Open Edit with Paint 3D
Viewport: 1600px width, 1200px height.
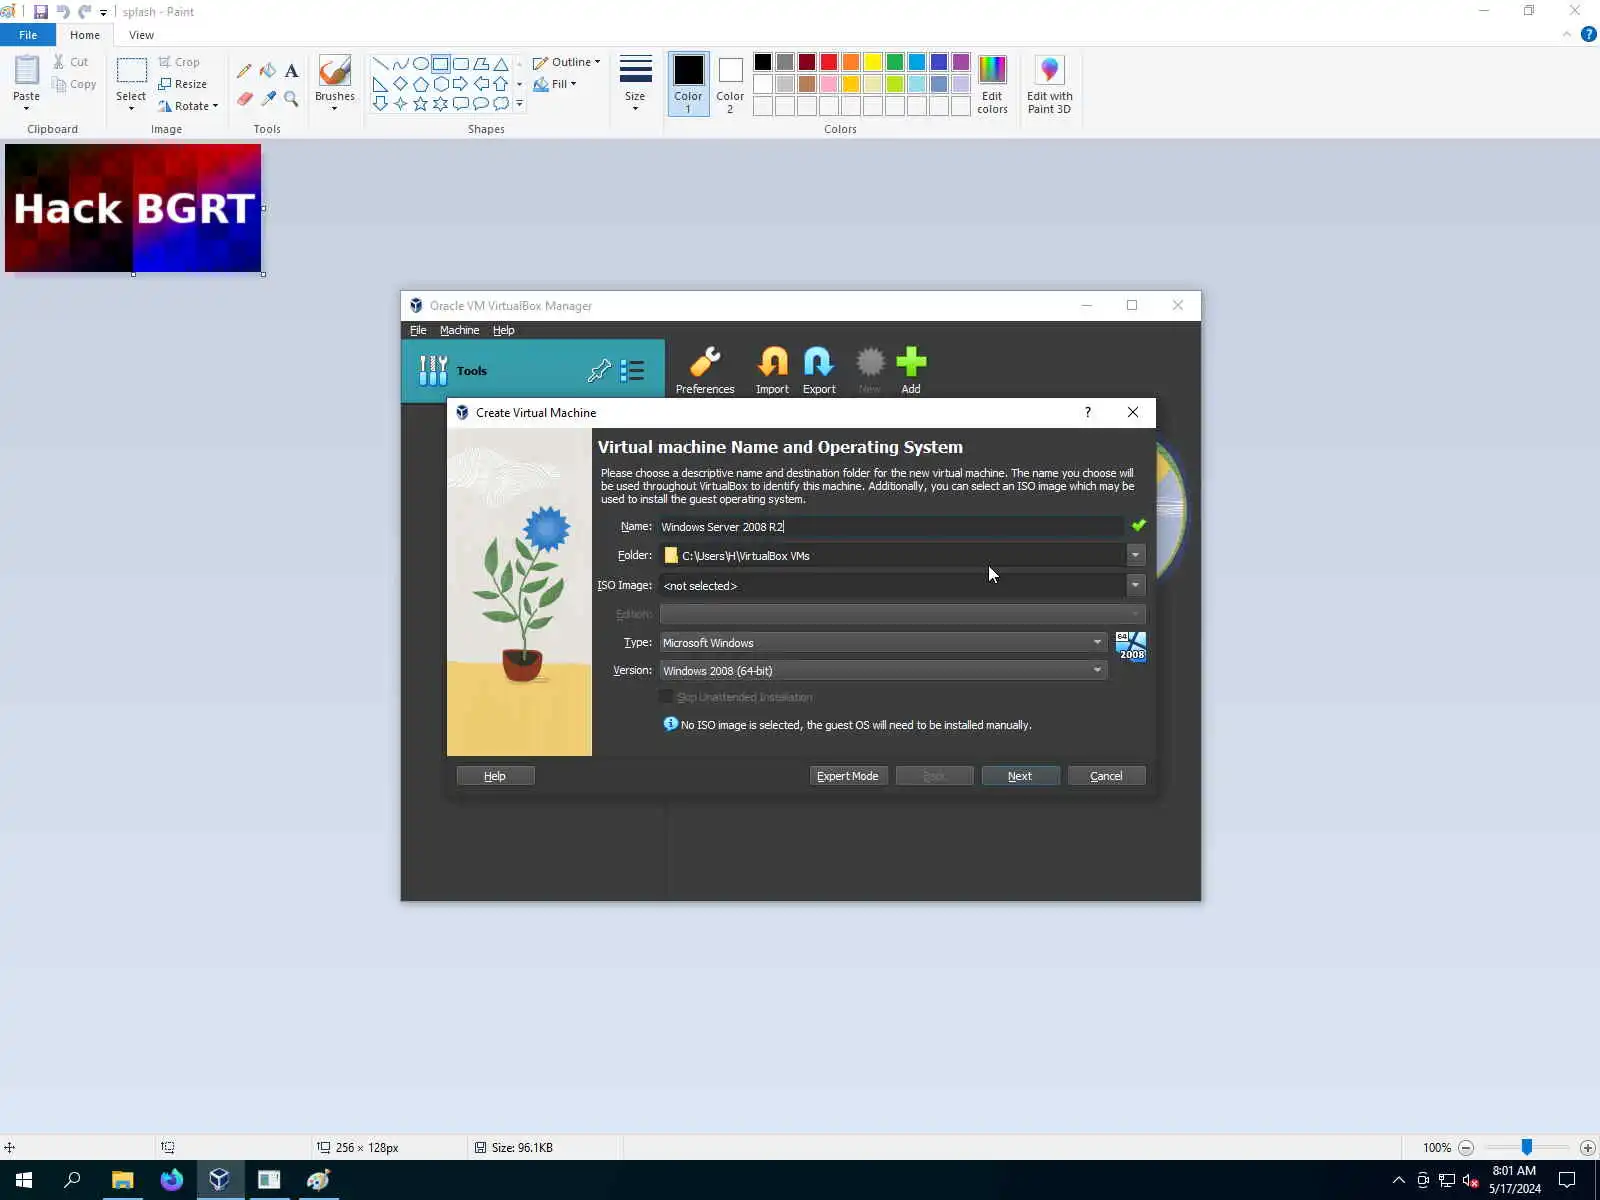(x=1049, y=85)
